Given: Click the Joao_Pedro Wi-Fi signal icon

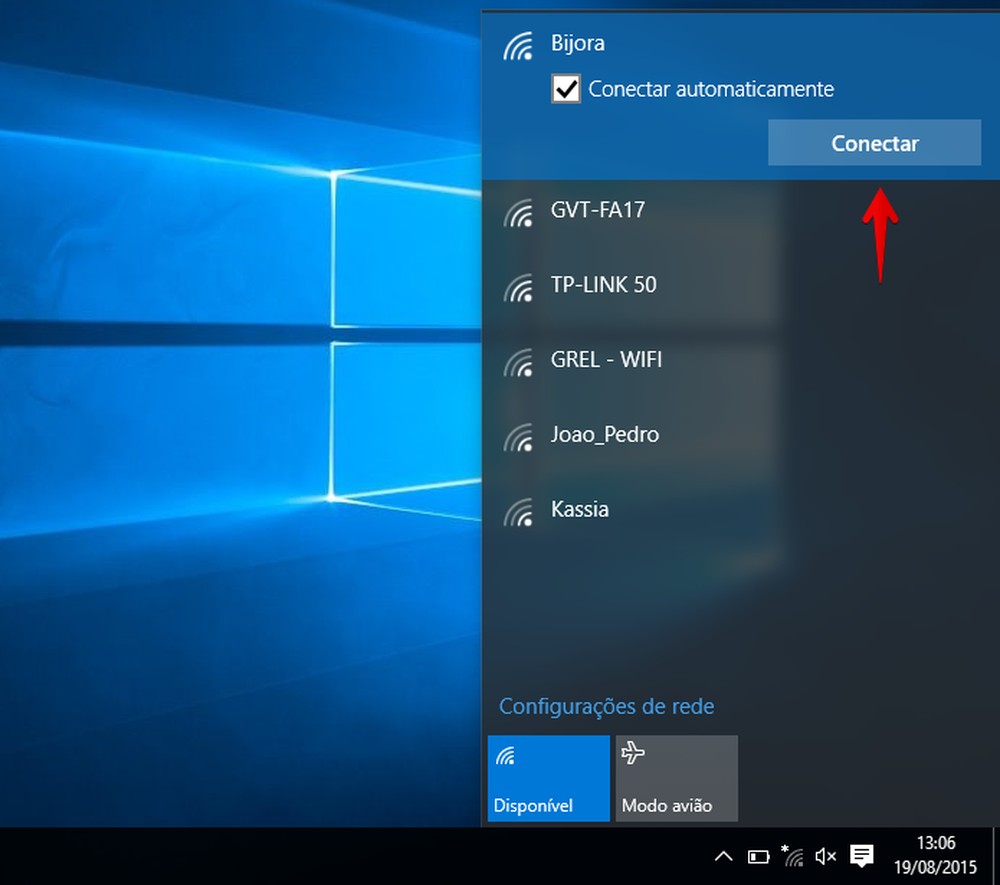Looking at the screenshot, I should pos(519,436).
